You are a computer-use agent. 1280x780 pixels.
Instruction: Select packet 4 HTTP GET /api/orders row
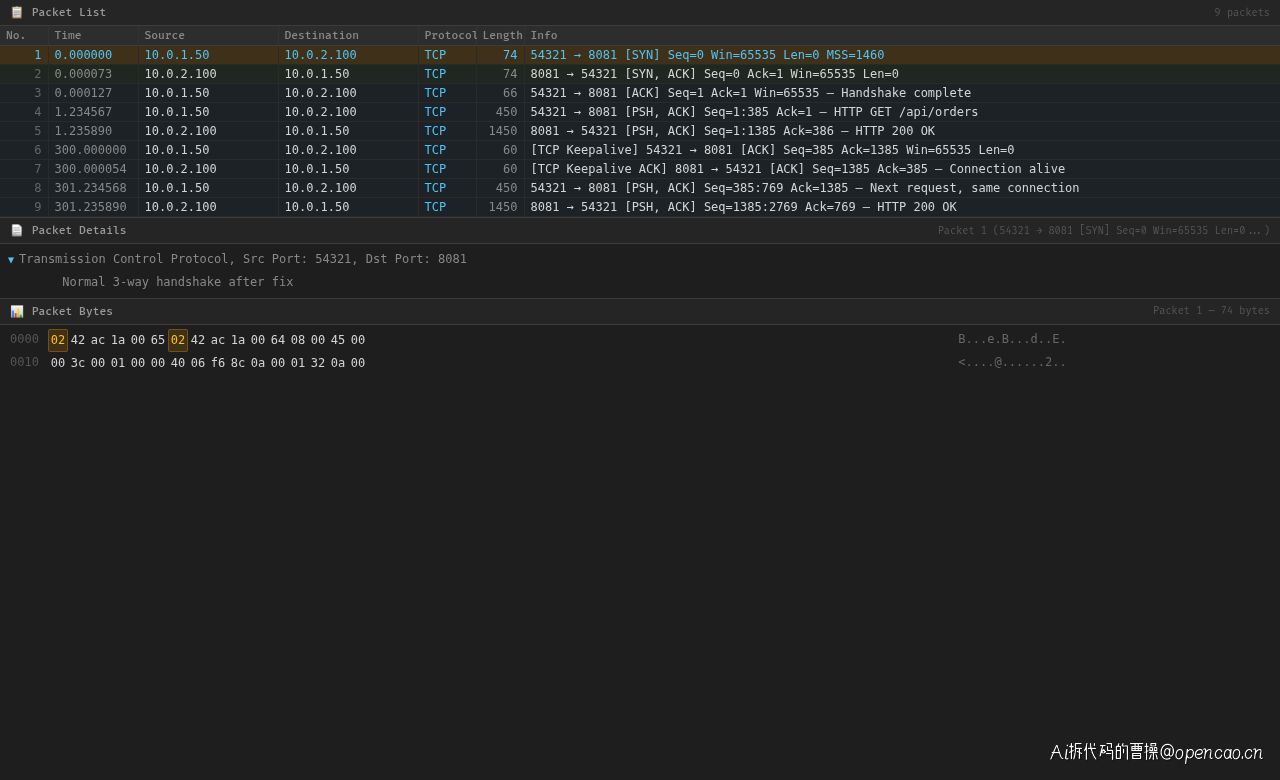(640, 112)
